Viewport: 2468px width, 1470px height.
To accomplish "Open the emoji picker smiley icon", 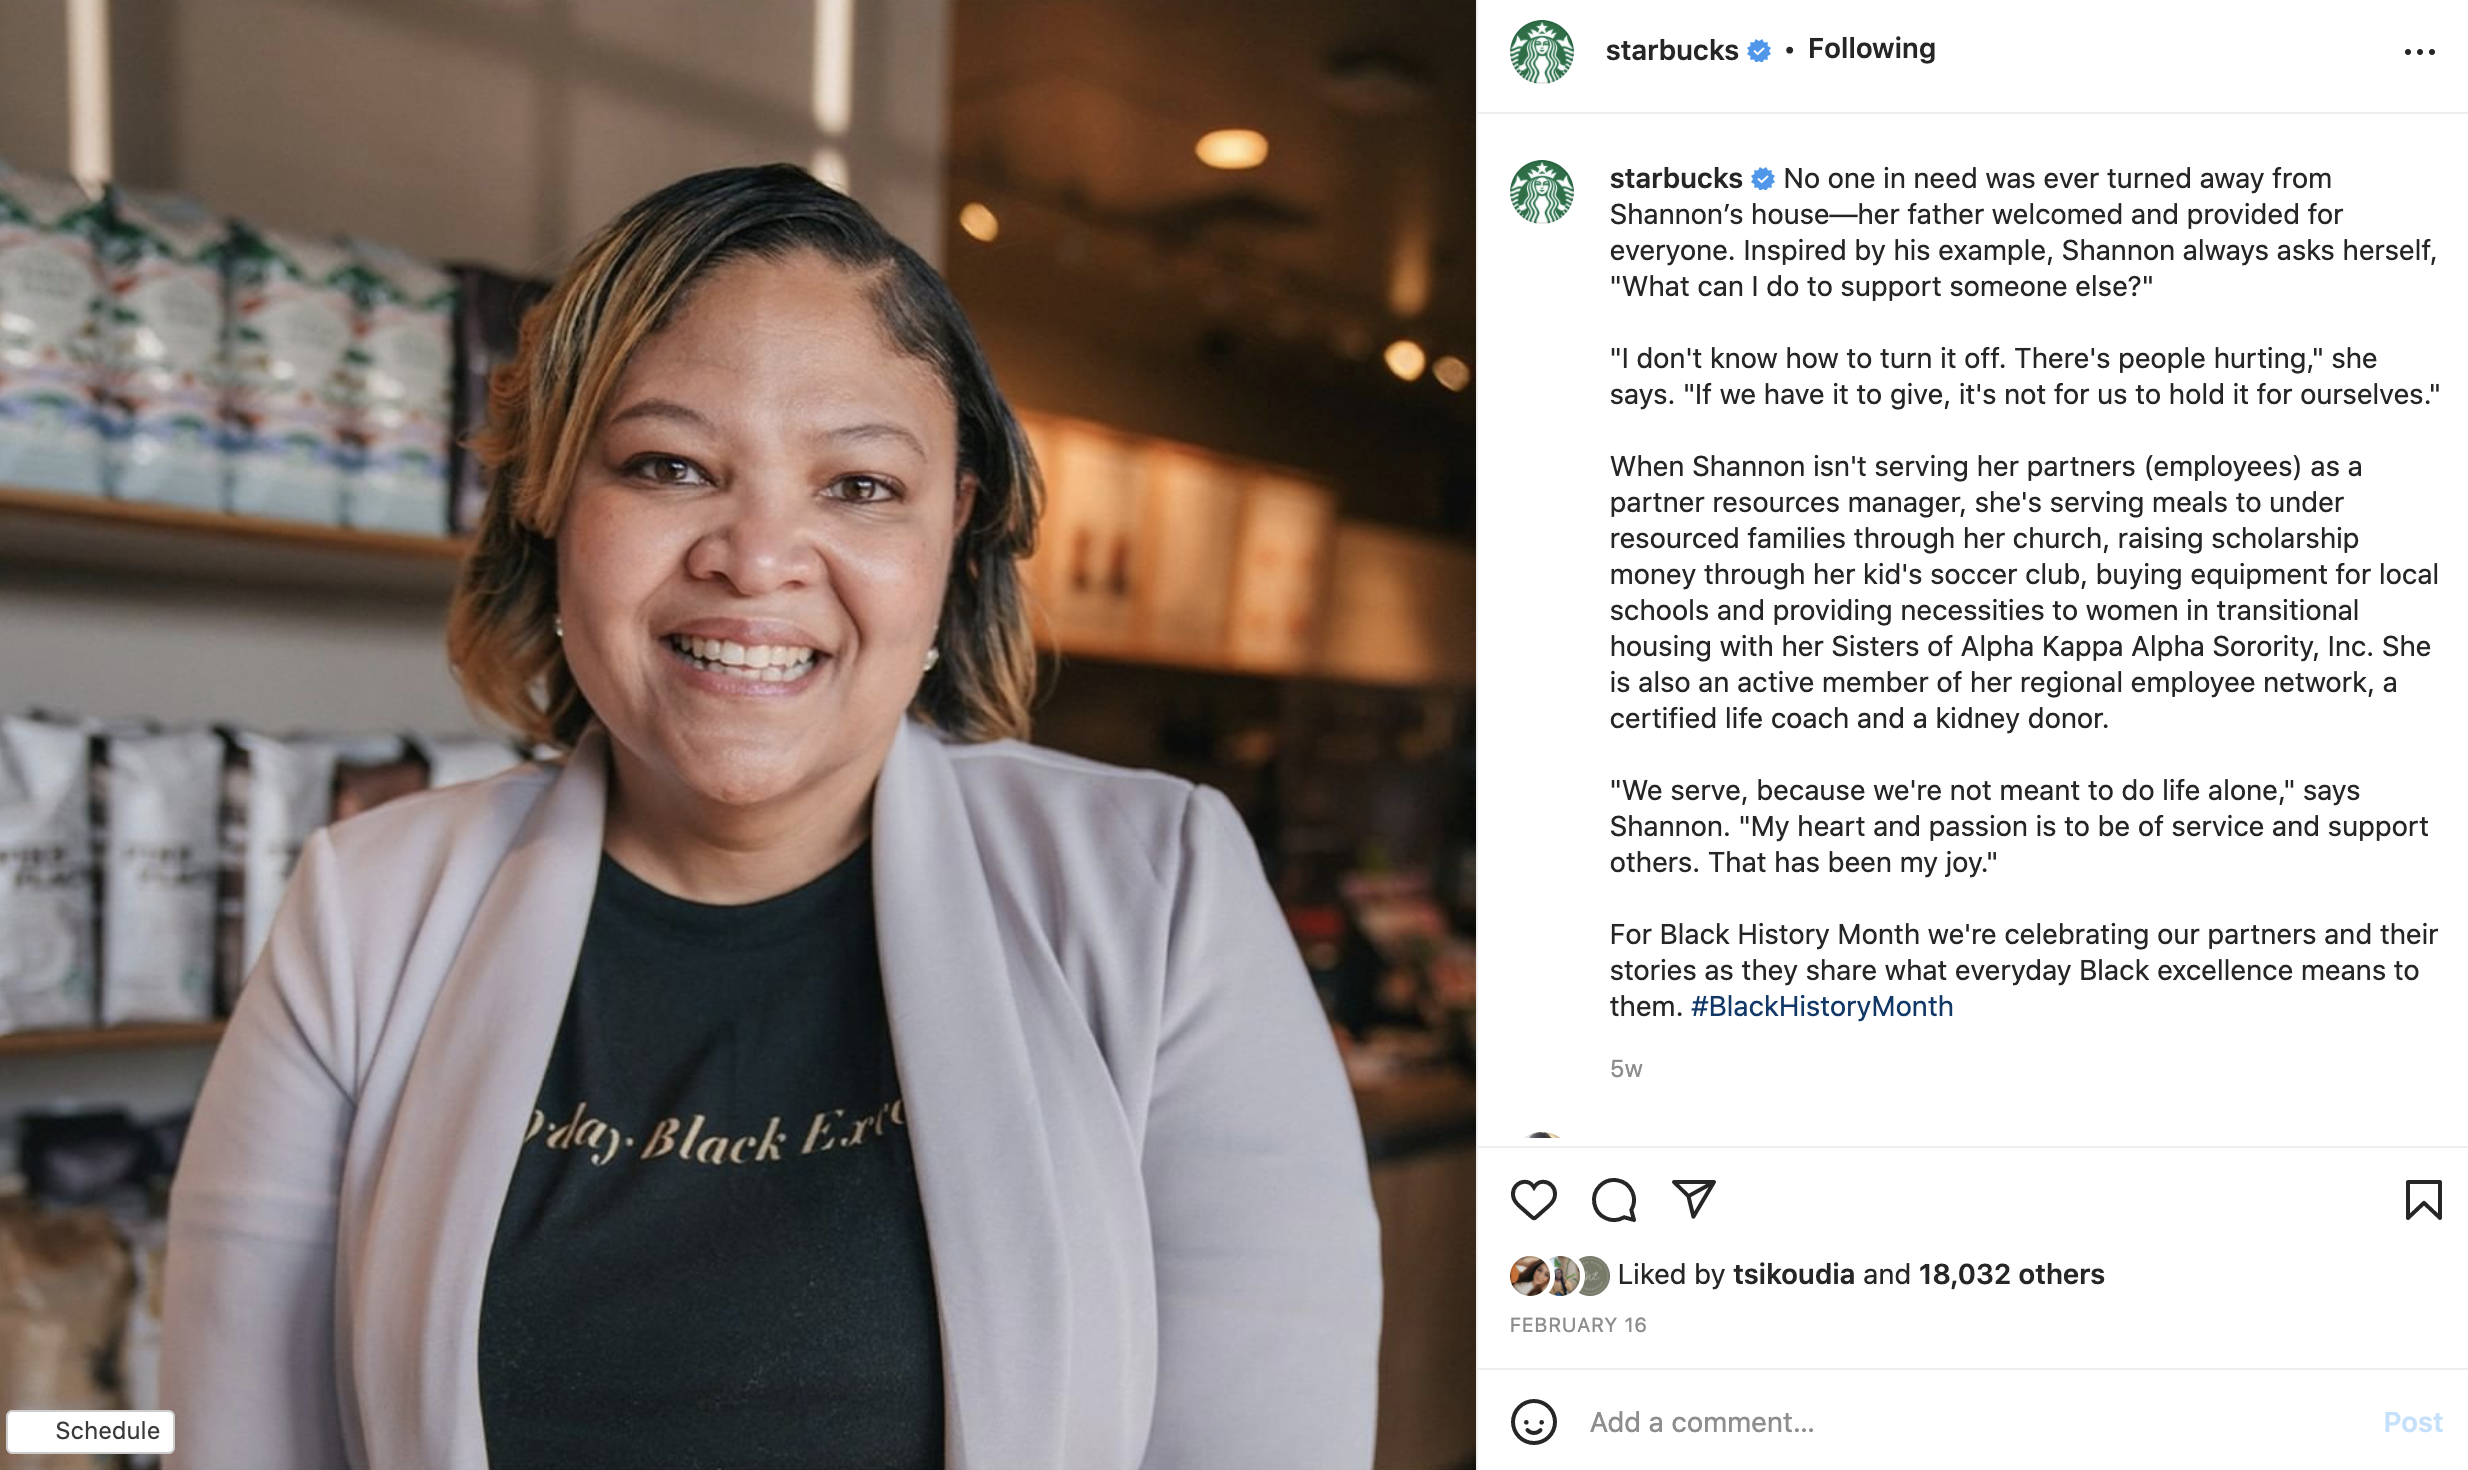I will [x=1533, y=1421].
